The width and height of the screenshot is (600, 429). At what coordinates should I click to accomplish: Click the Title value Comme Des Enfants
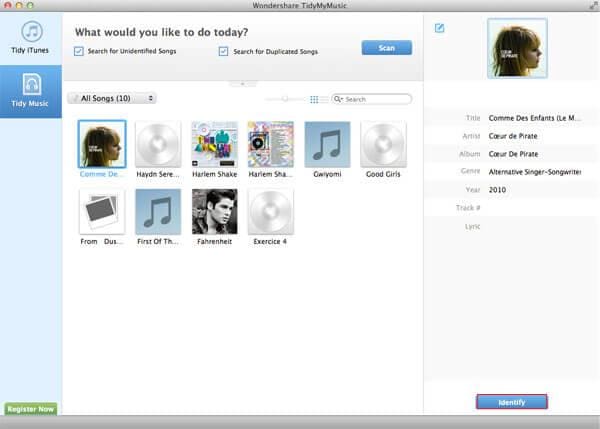point(534,118)
